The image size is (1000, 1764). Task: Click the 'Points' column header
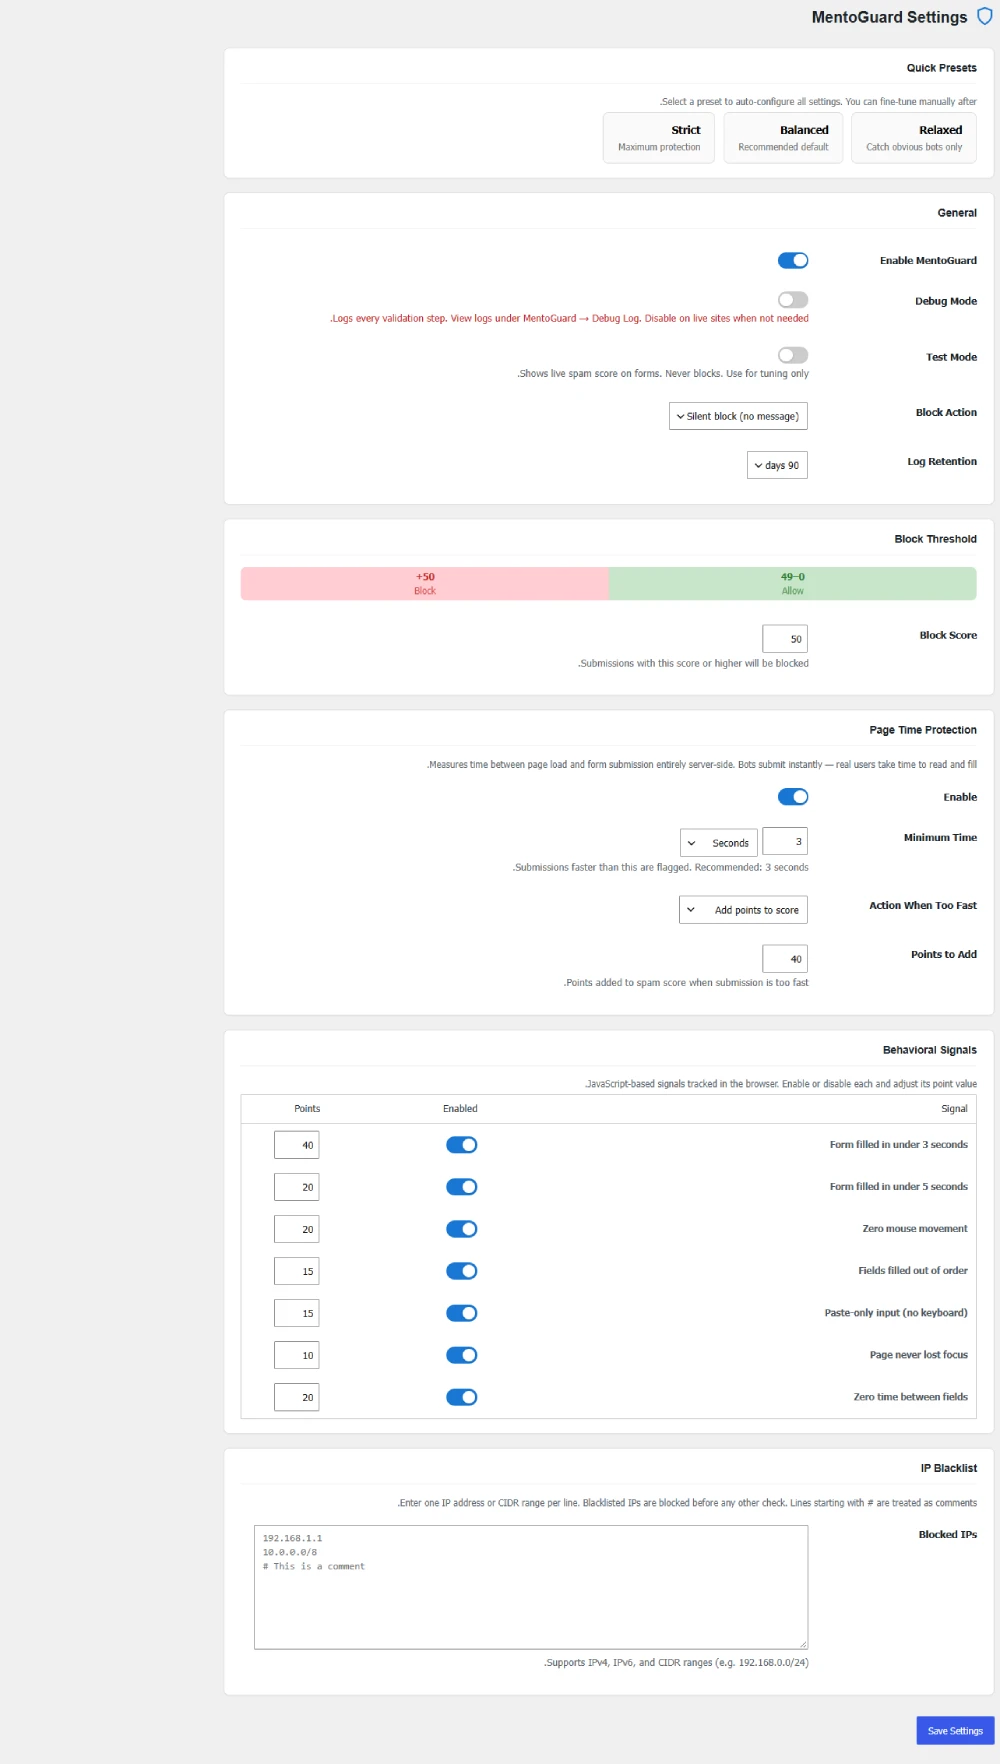pyautogui.click(x=307, y=1109)
